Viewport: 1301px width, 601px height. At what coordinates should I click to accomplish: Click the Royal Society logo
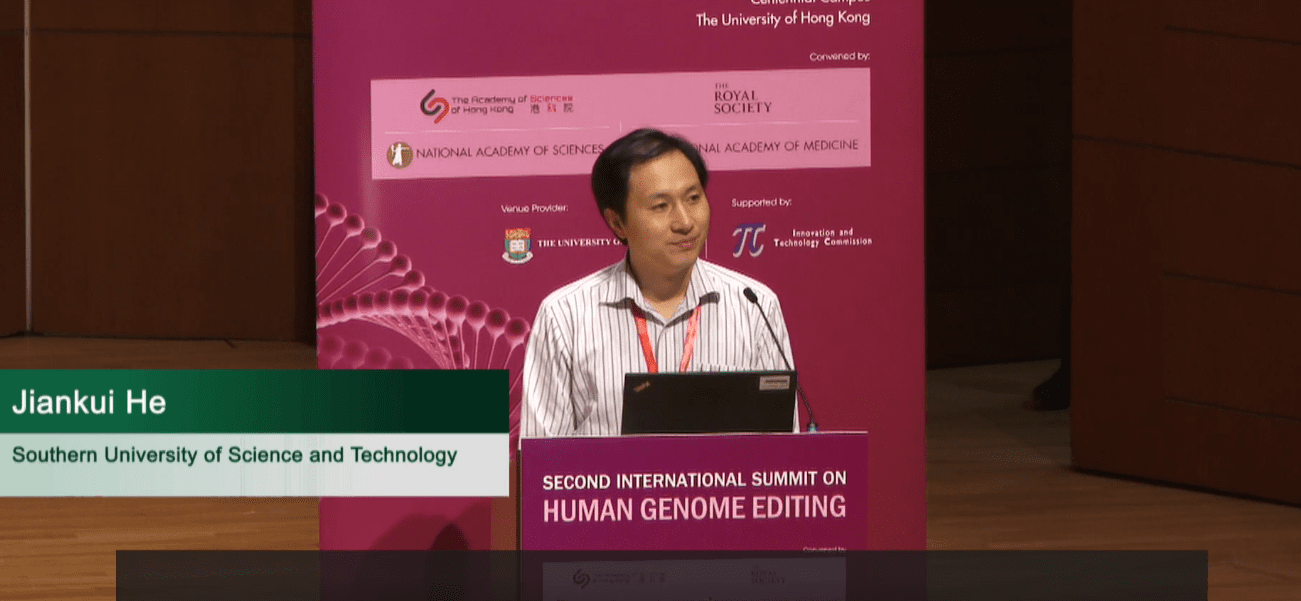point(742,99)
